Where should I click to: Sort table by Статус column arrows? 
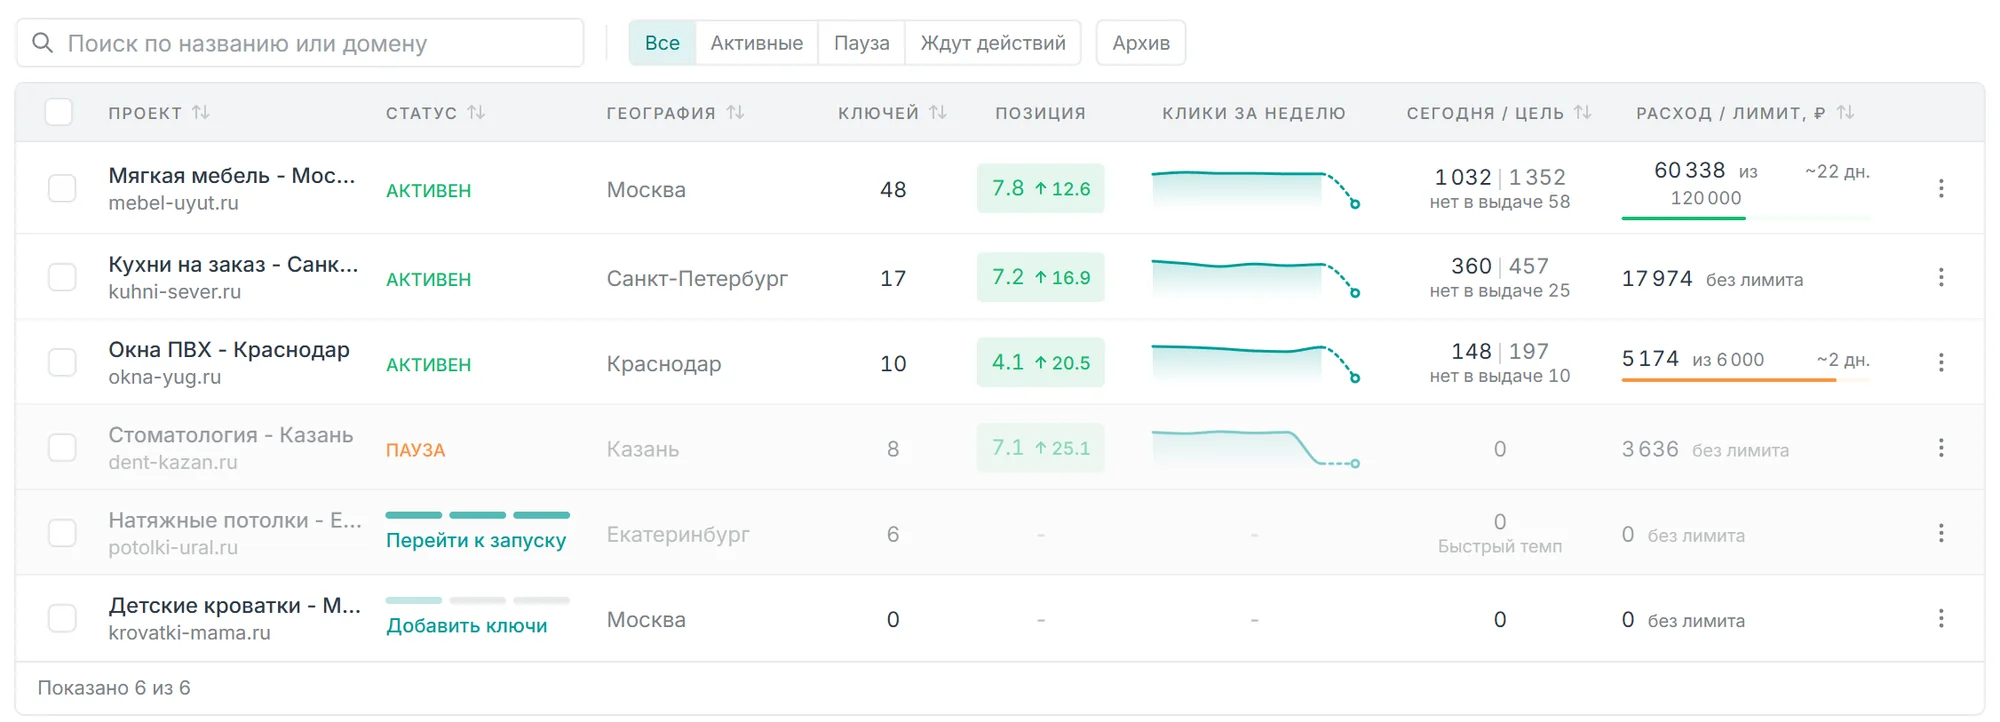[476, 113]
